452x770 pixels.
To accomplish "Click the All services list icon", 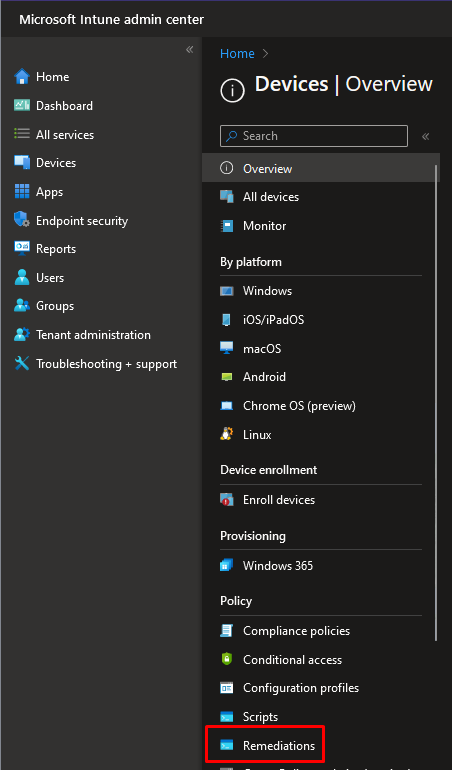I will tap(22, 134).
